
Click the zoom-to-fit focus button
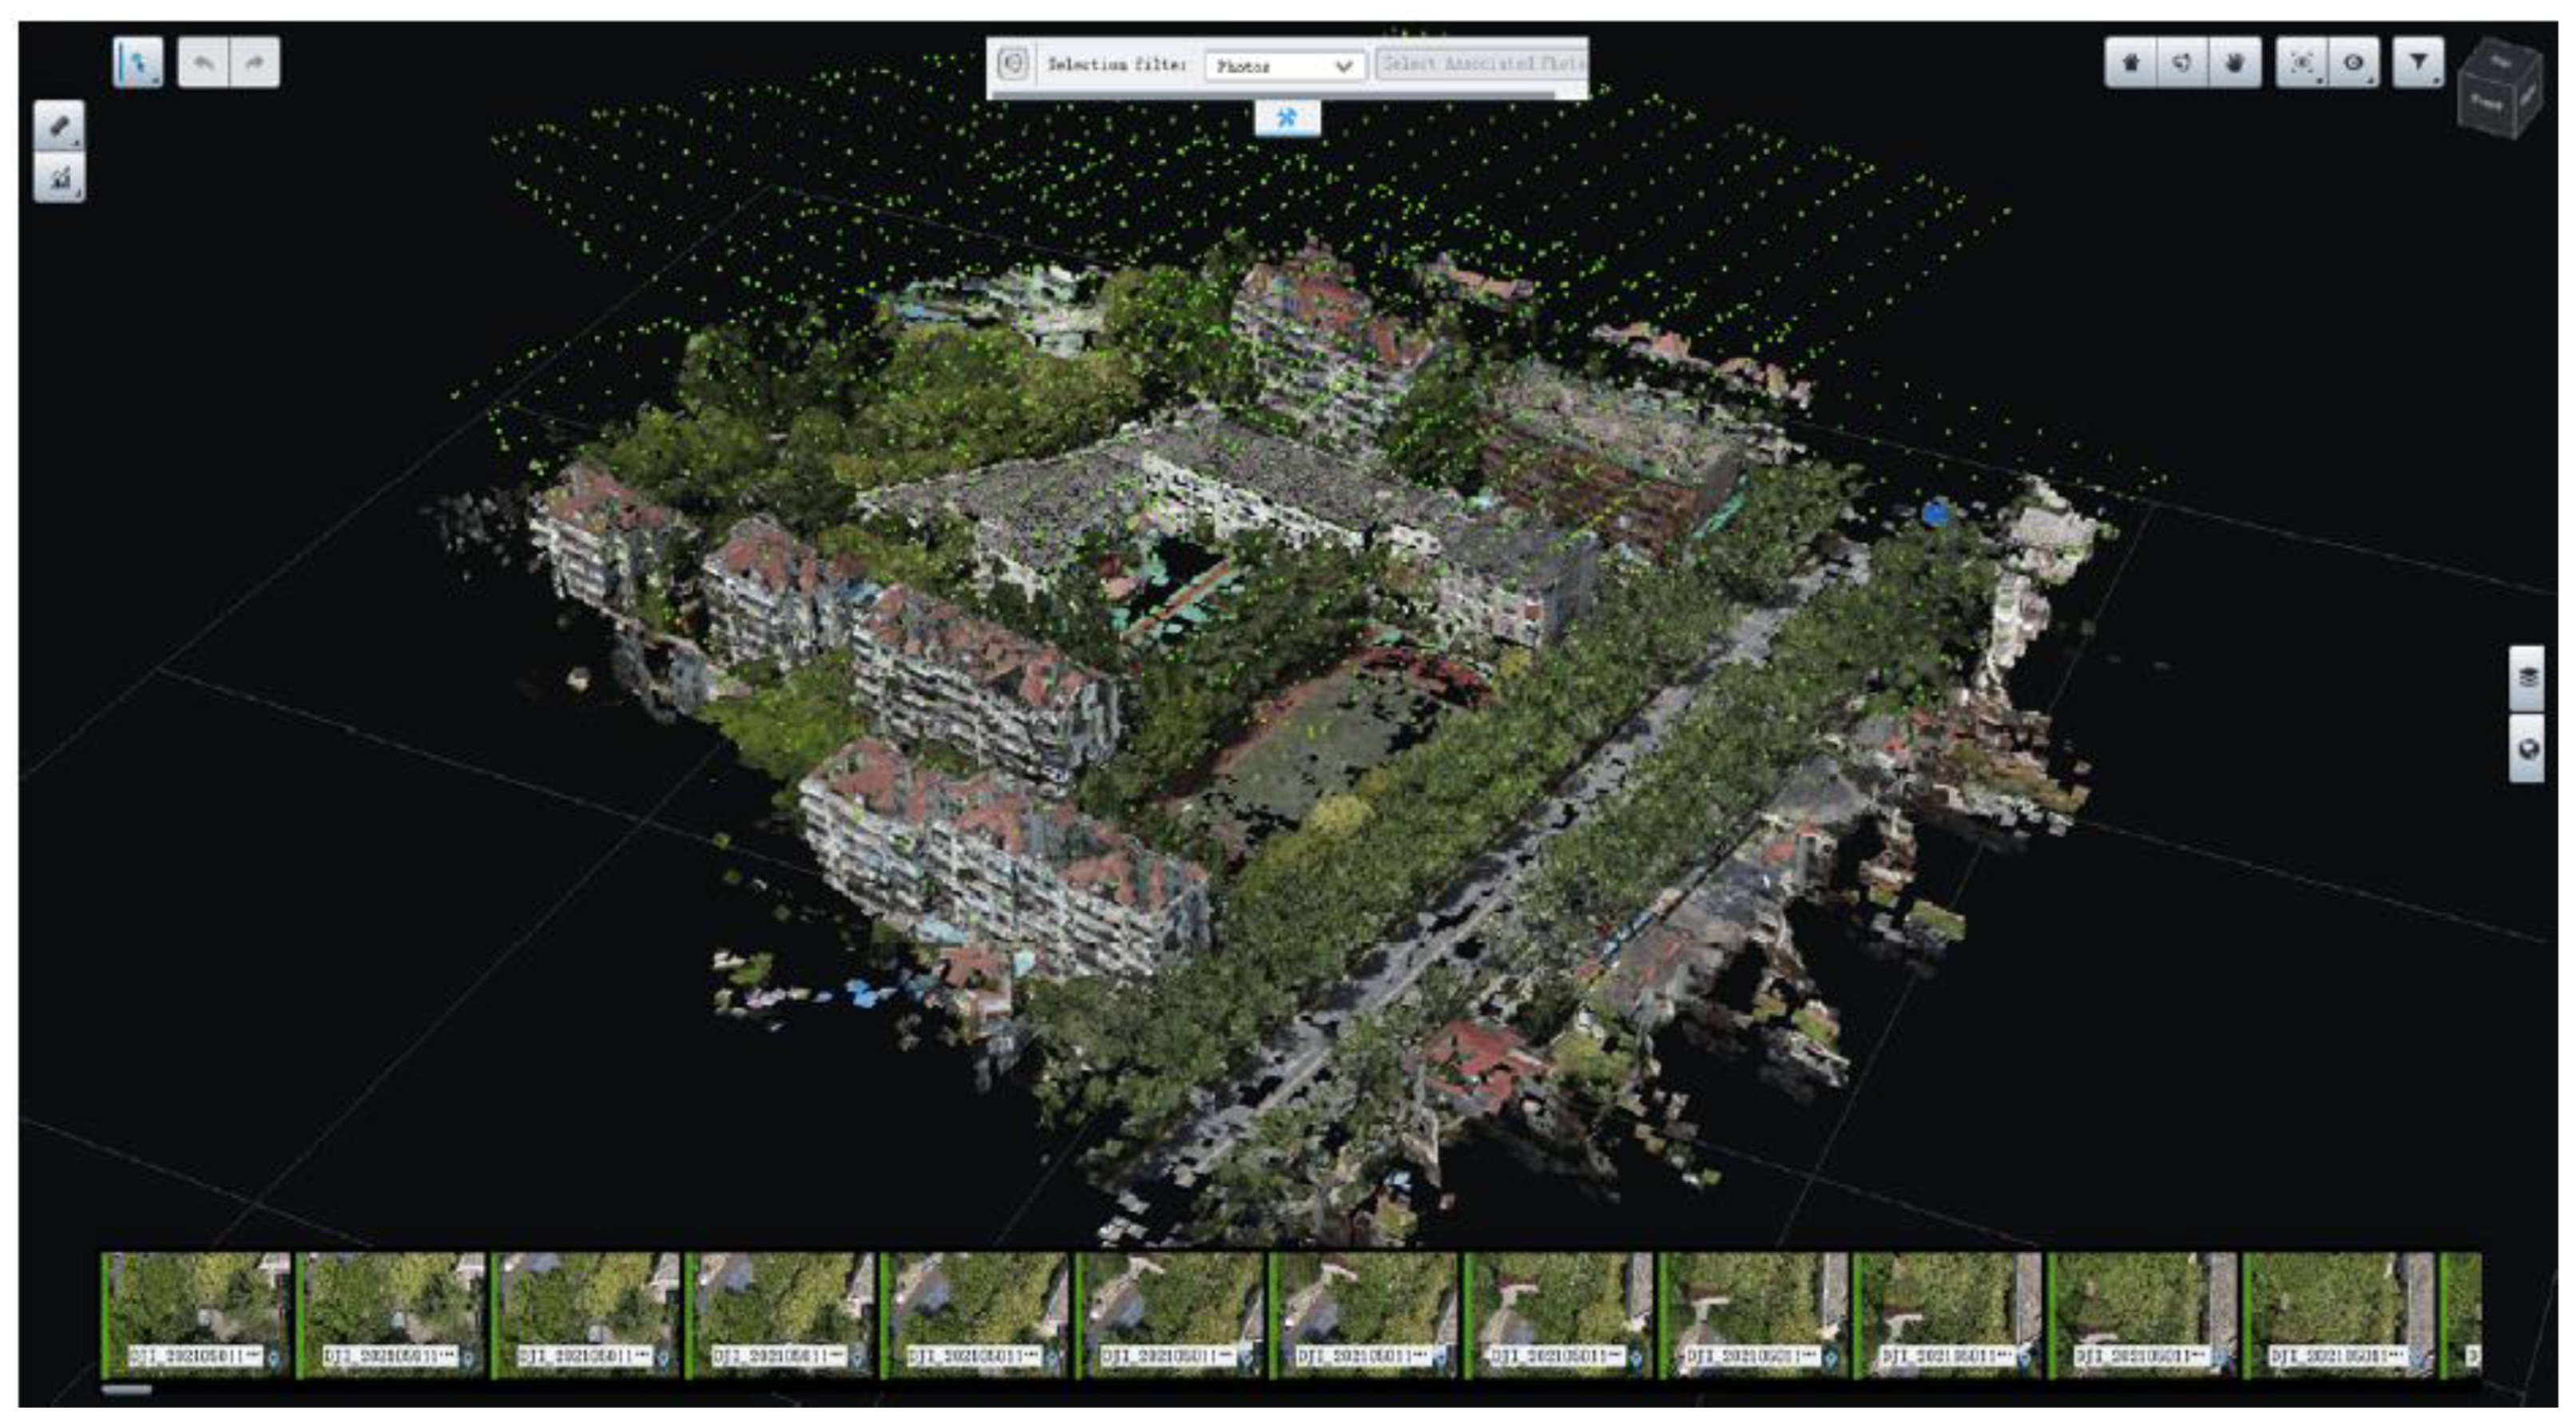tap(2301, 63)
